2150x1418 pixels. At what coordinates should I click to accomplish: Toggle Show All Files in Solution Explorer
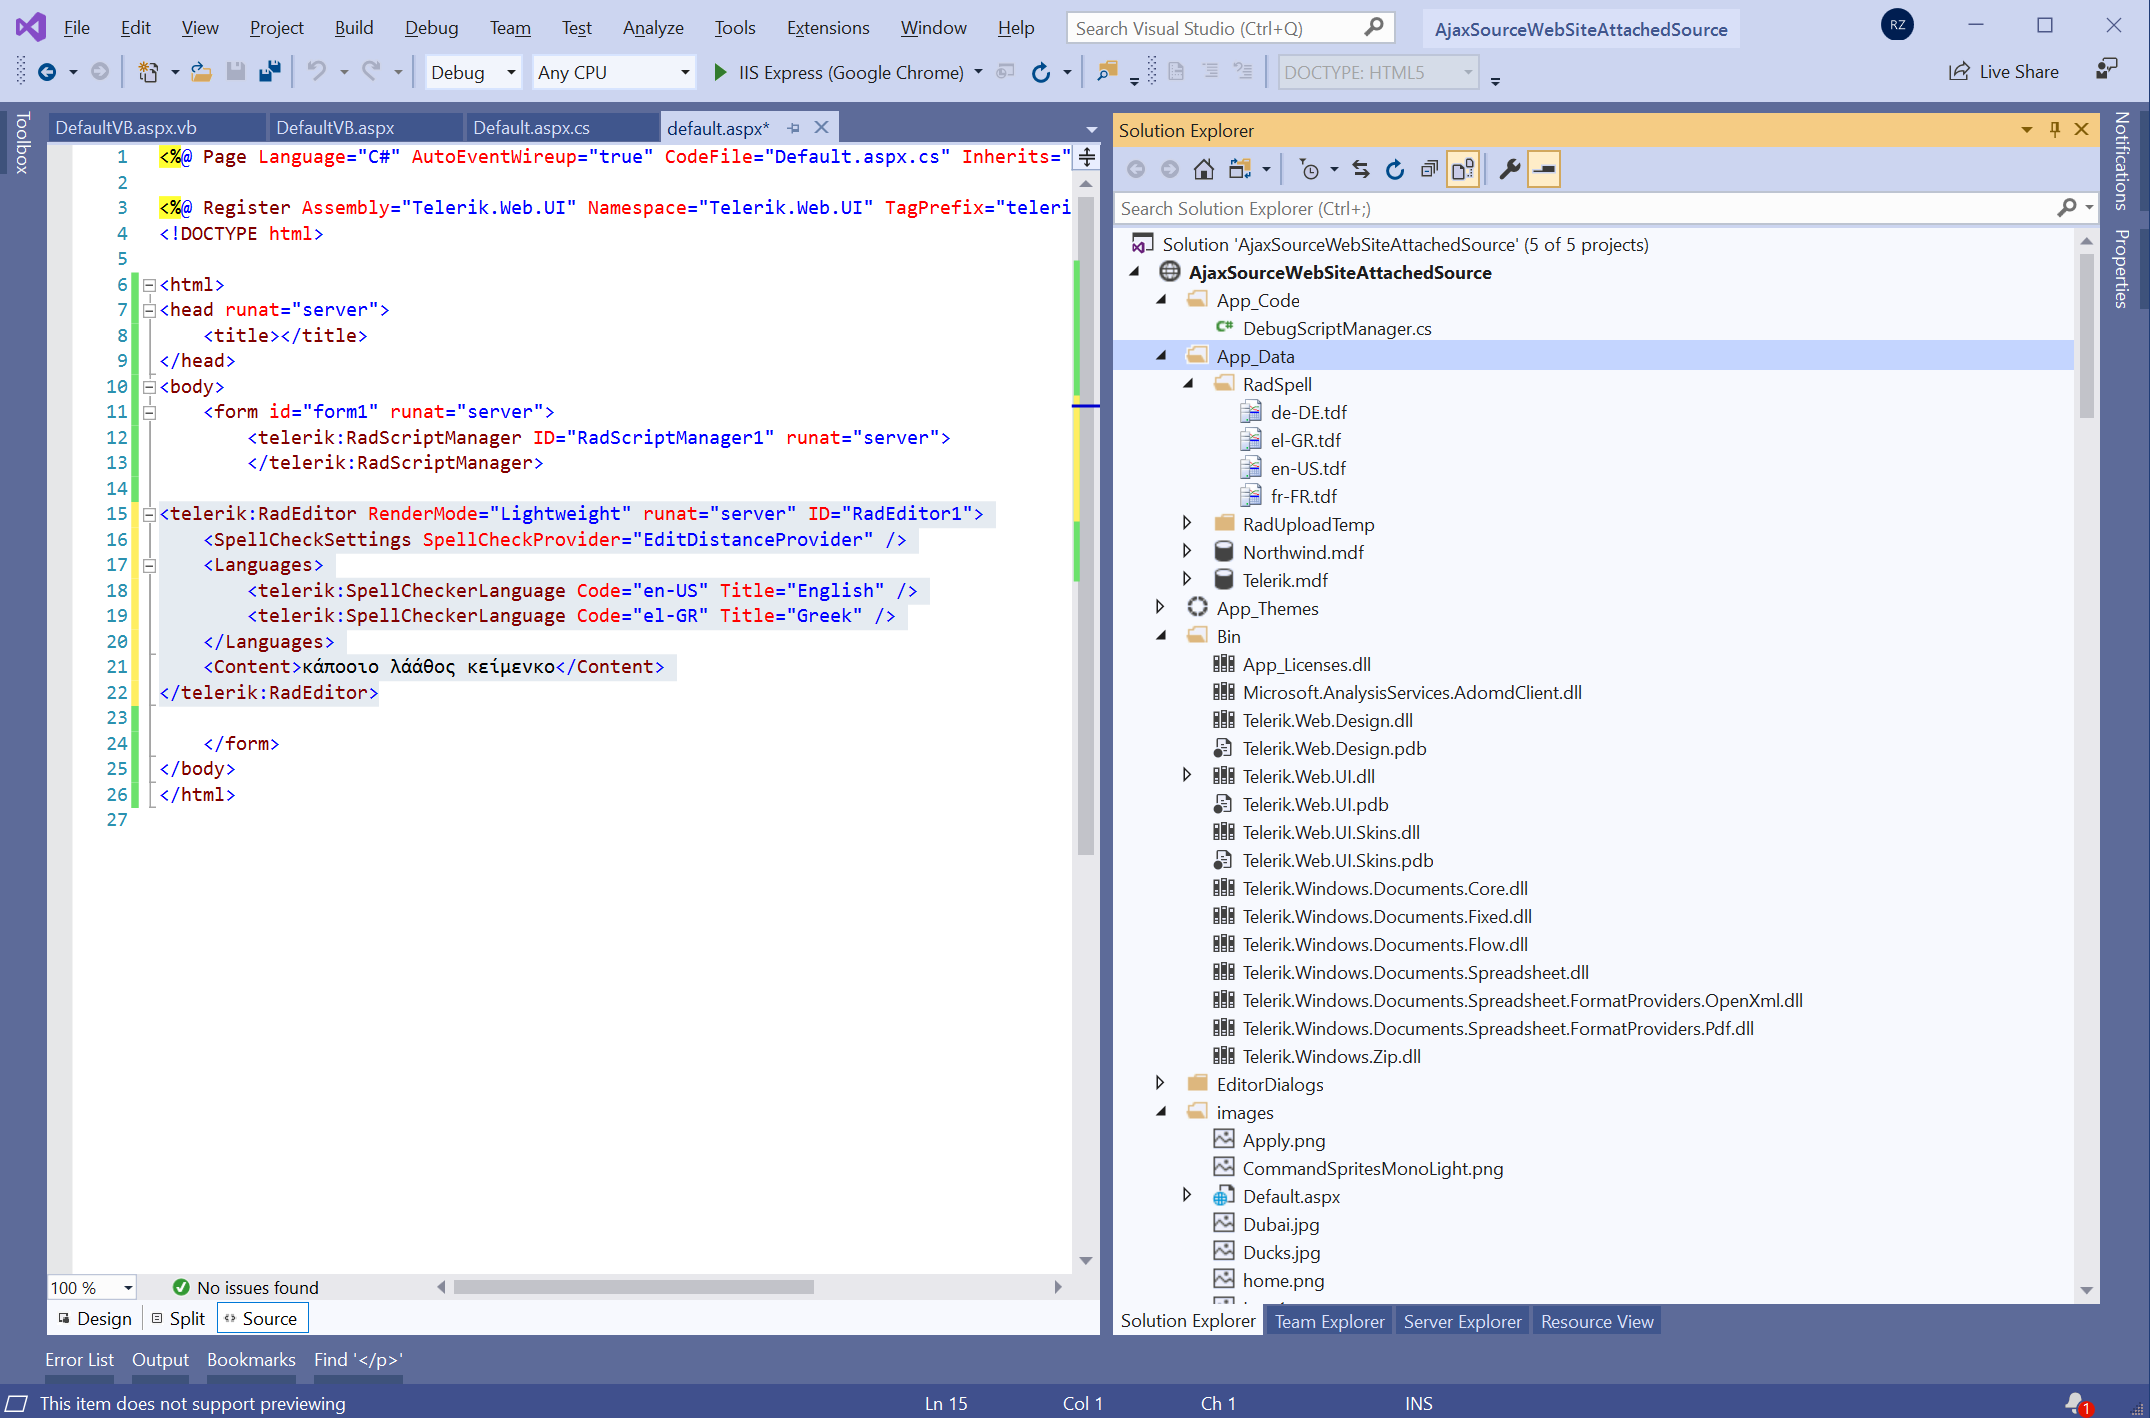click(x=1463, y=170)
